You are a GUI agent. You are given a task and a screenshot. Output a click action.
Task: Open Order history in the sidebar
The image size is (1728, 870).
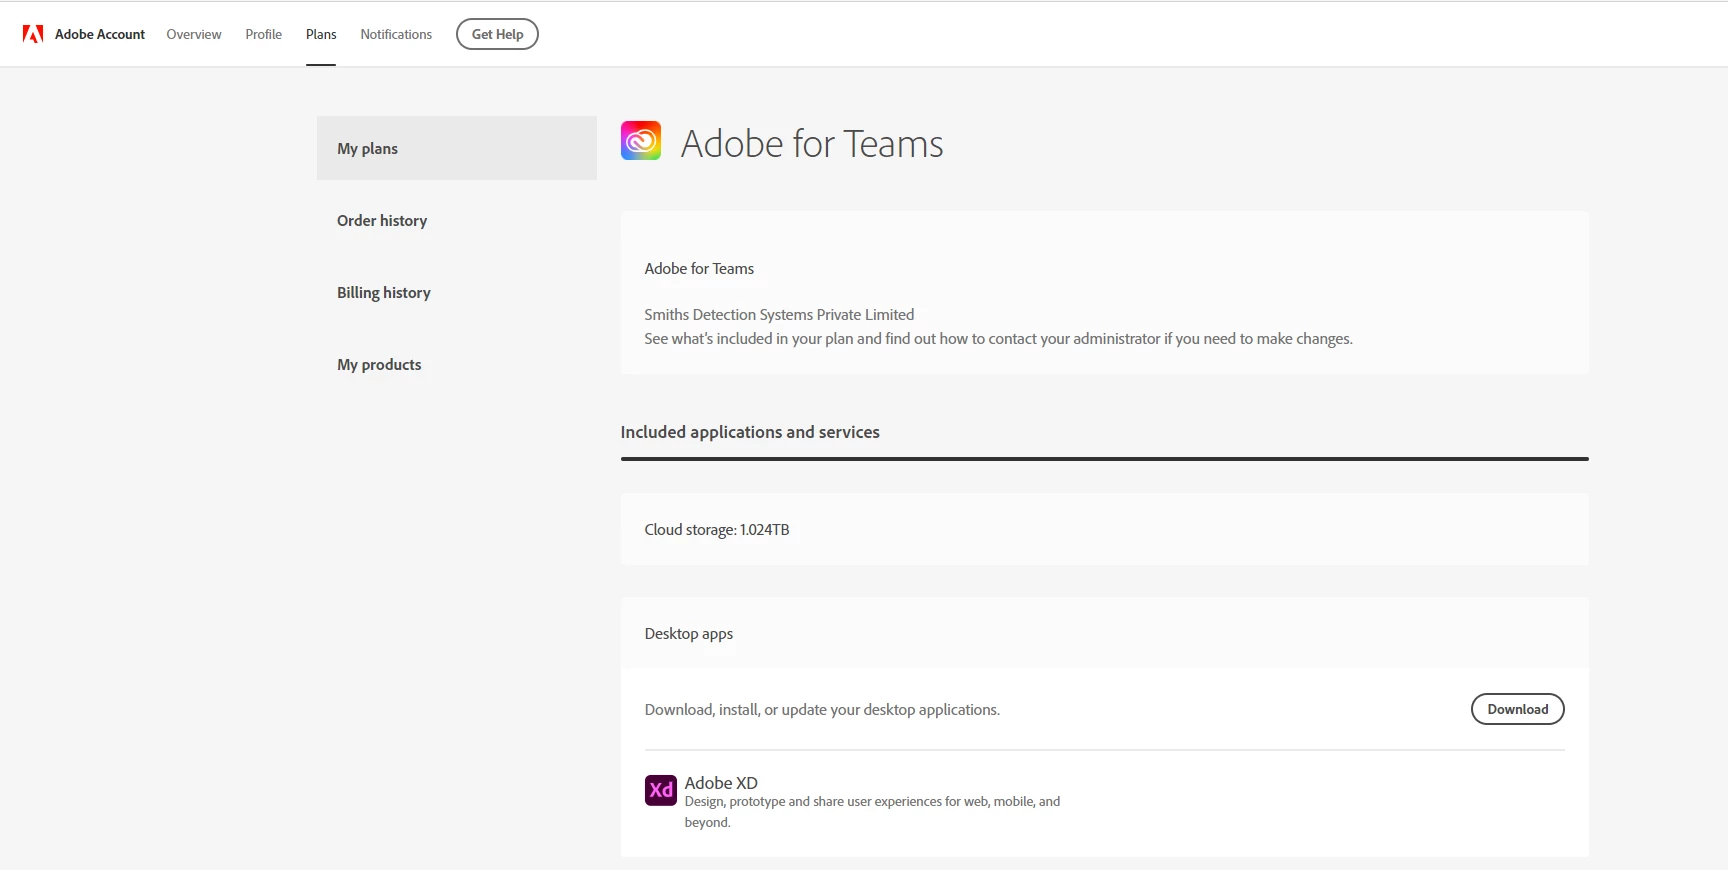click(382, 221)
